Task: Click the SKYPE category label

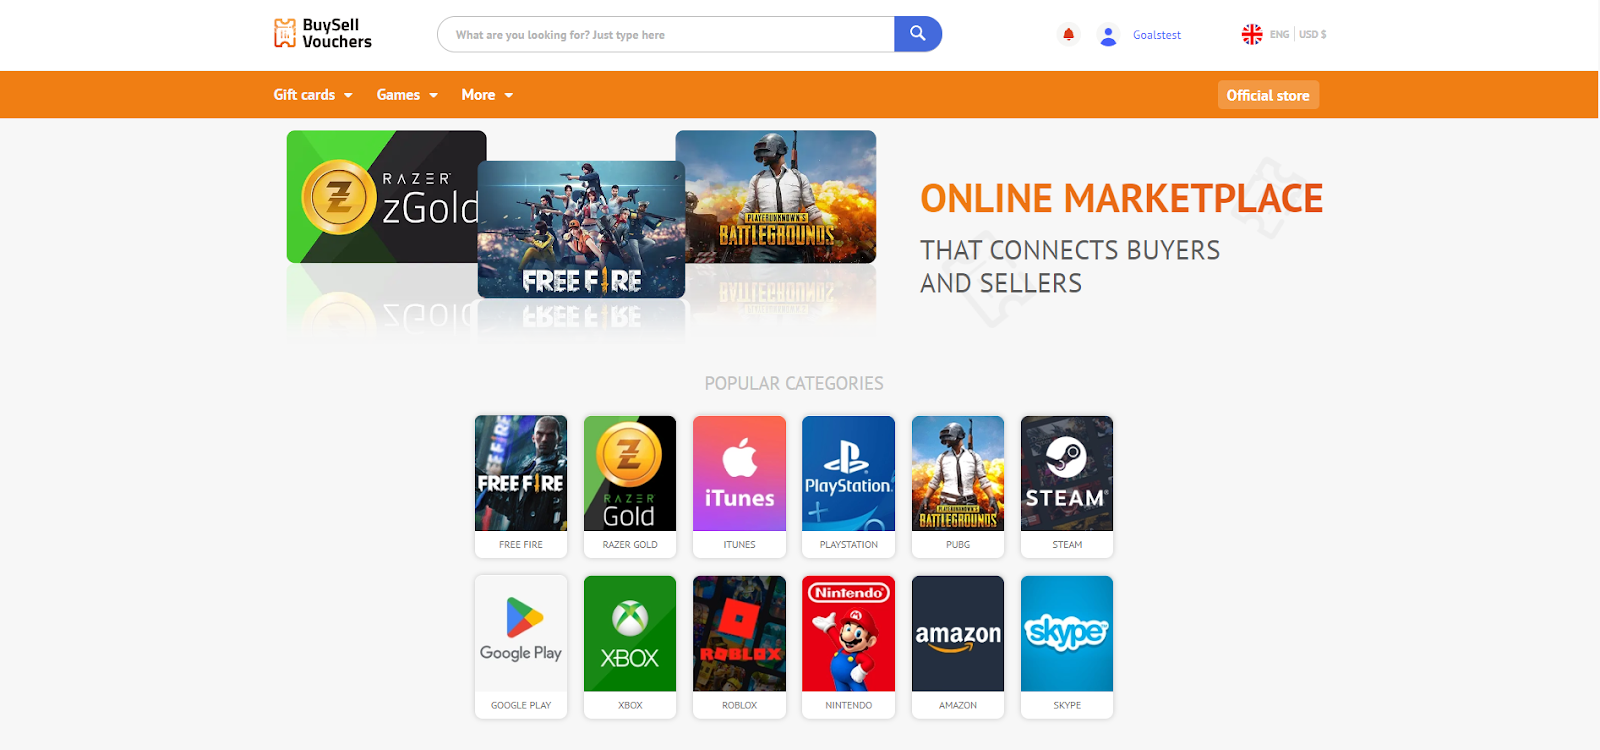Action: pyautogui.click(x=1067, y=705)
